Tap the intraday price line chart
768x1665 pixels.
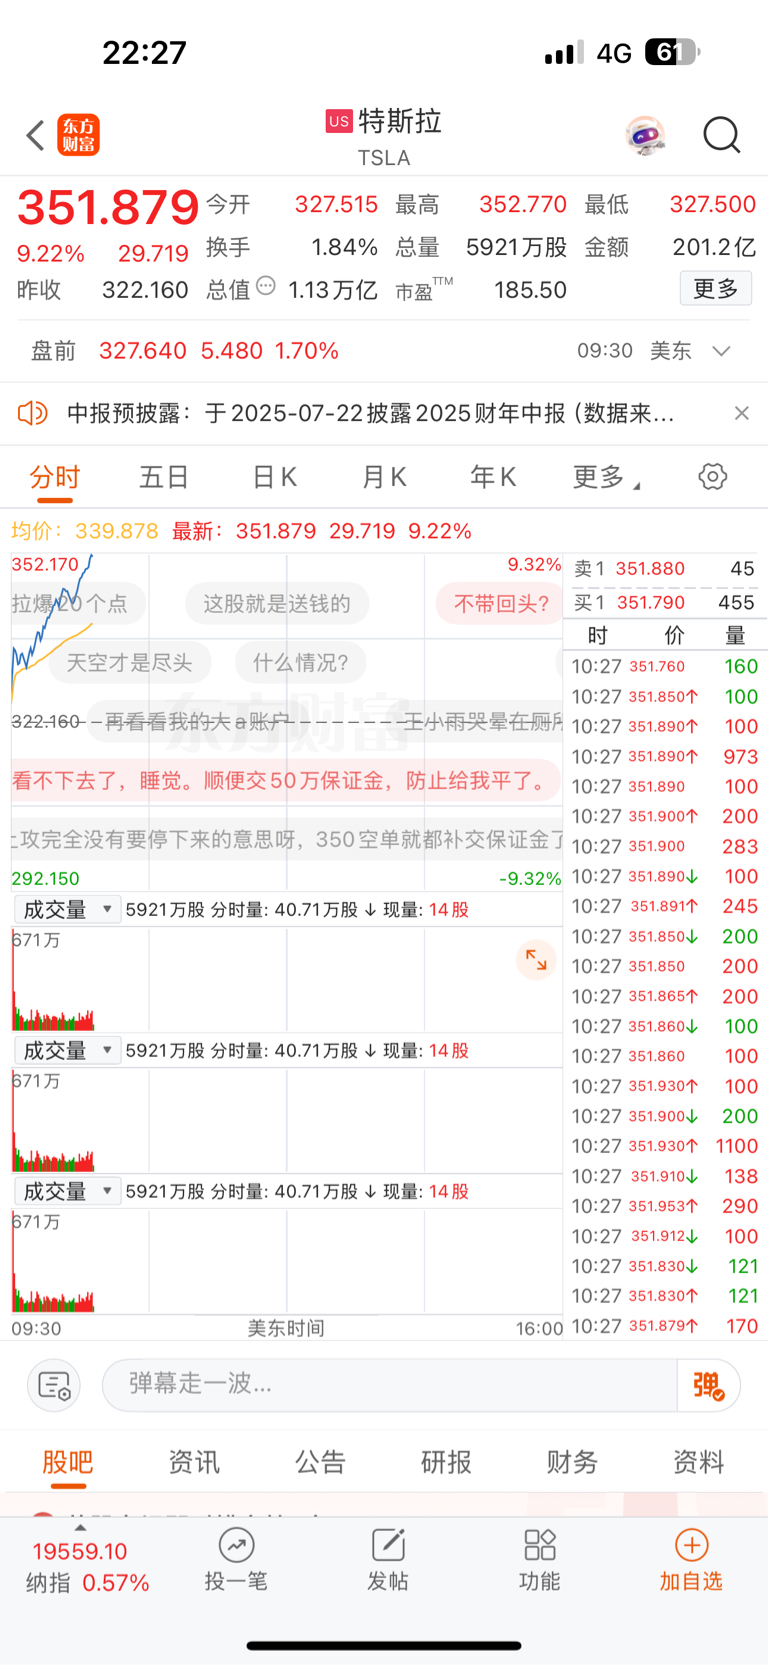tap(287, 721)
